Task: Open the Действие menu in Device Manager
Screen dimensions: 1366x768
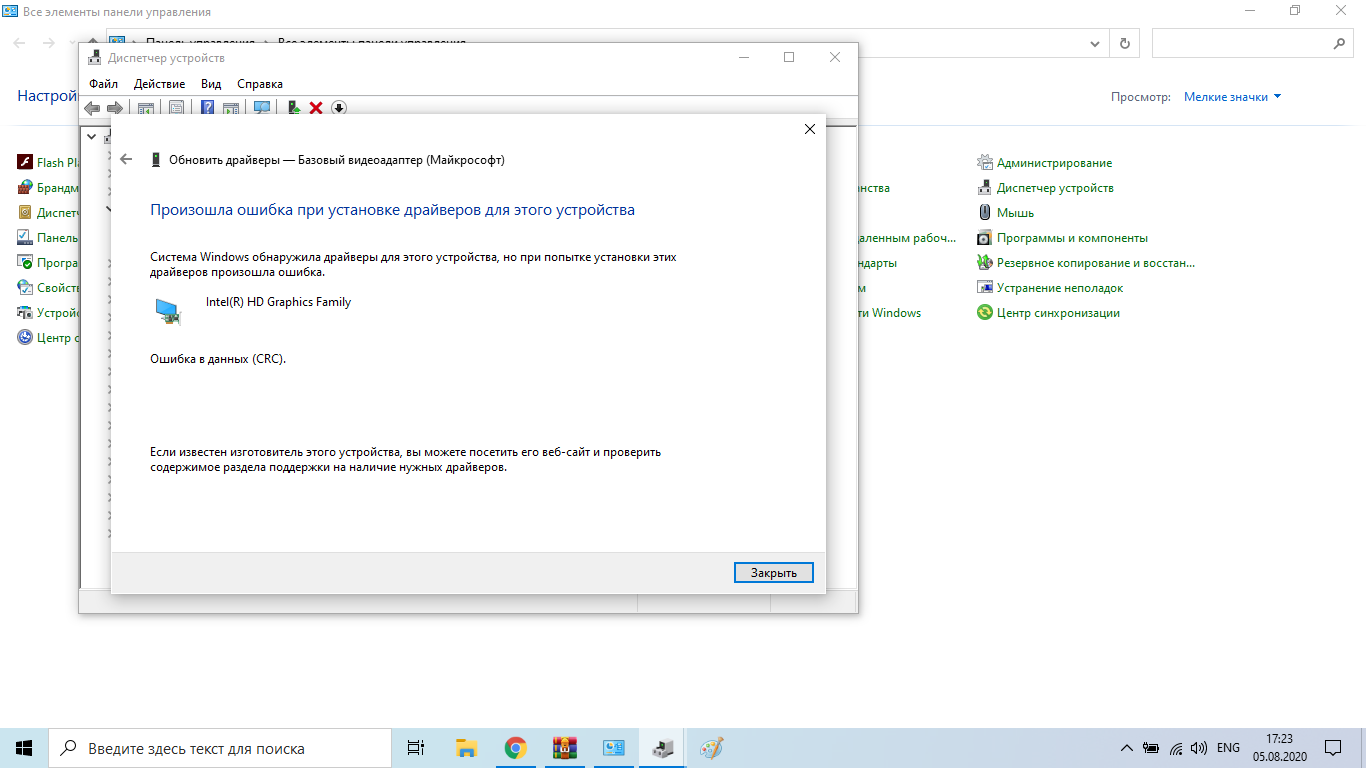Action: [159, 84]
